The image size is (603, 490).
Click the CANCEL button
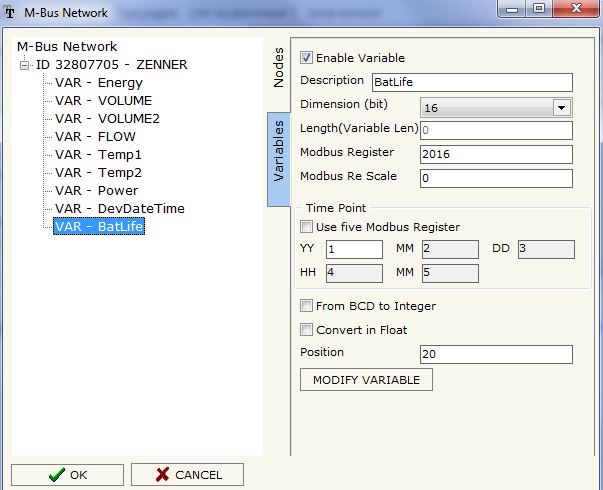(187, 474)
